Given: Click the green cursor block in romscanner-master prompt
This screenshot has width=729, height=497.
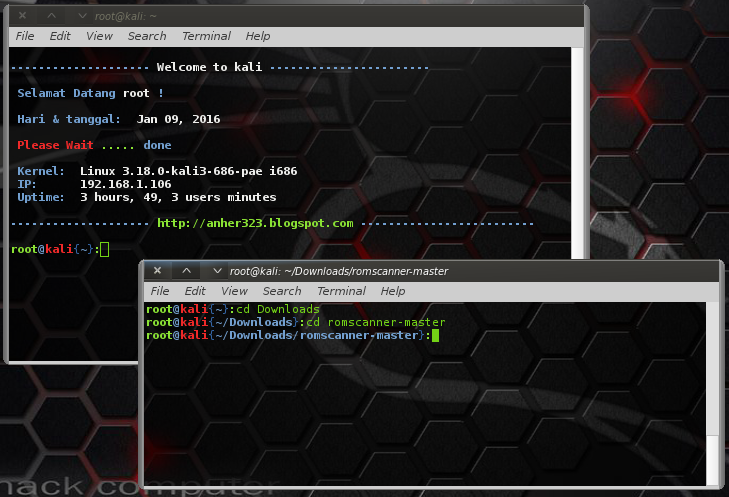Looking at the screenshot, I should point(435,335).
